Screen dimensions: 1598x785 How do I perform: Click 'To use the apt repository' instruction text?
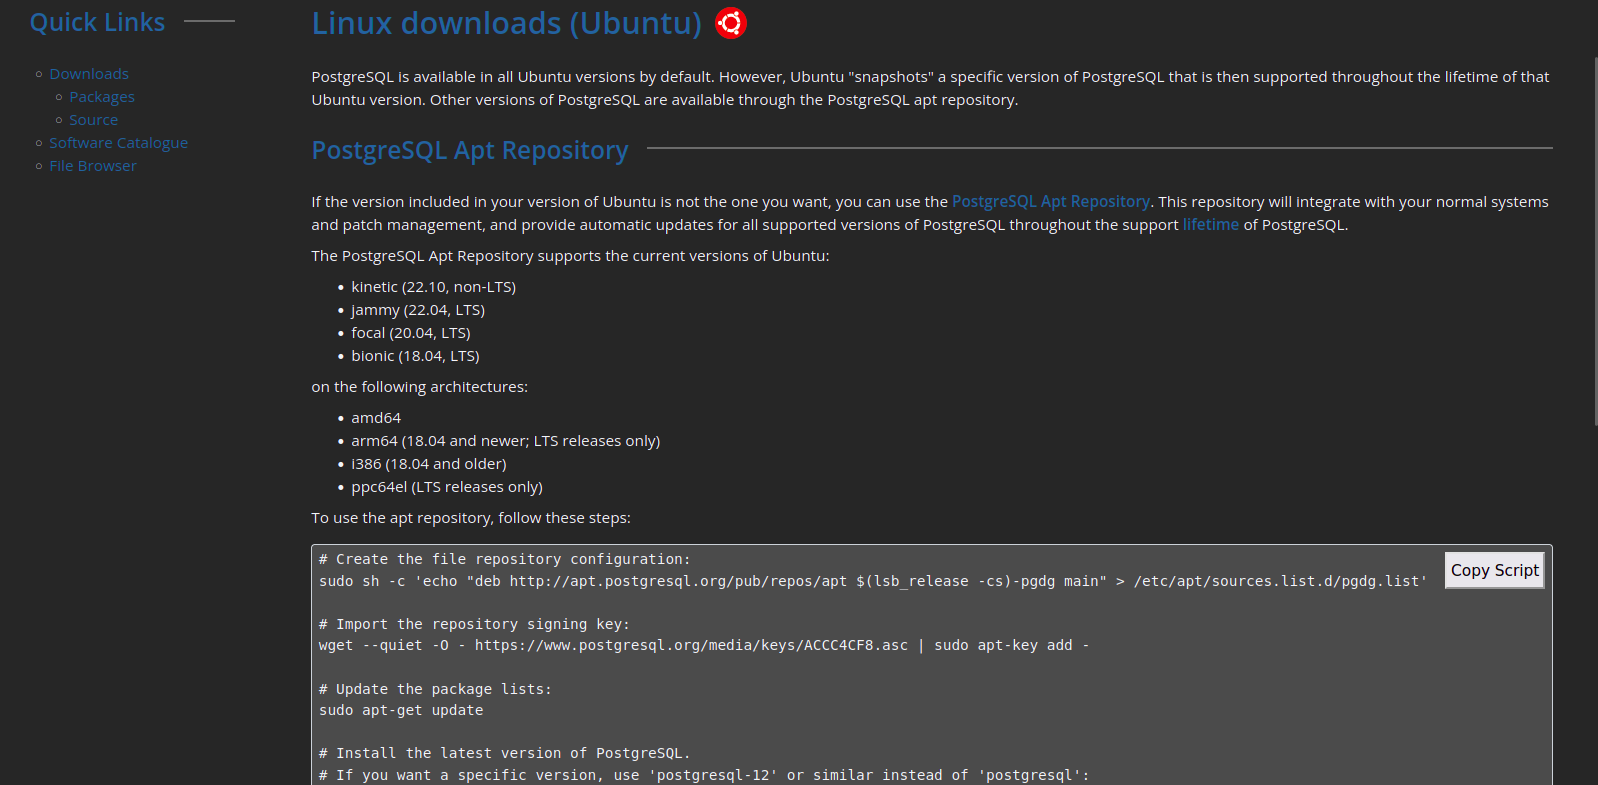point(471,518)
